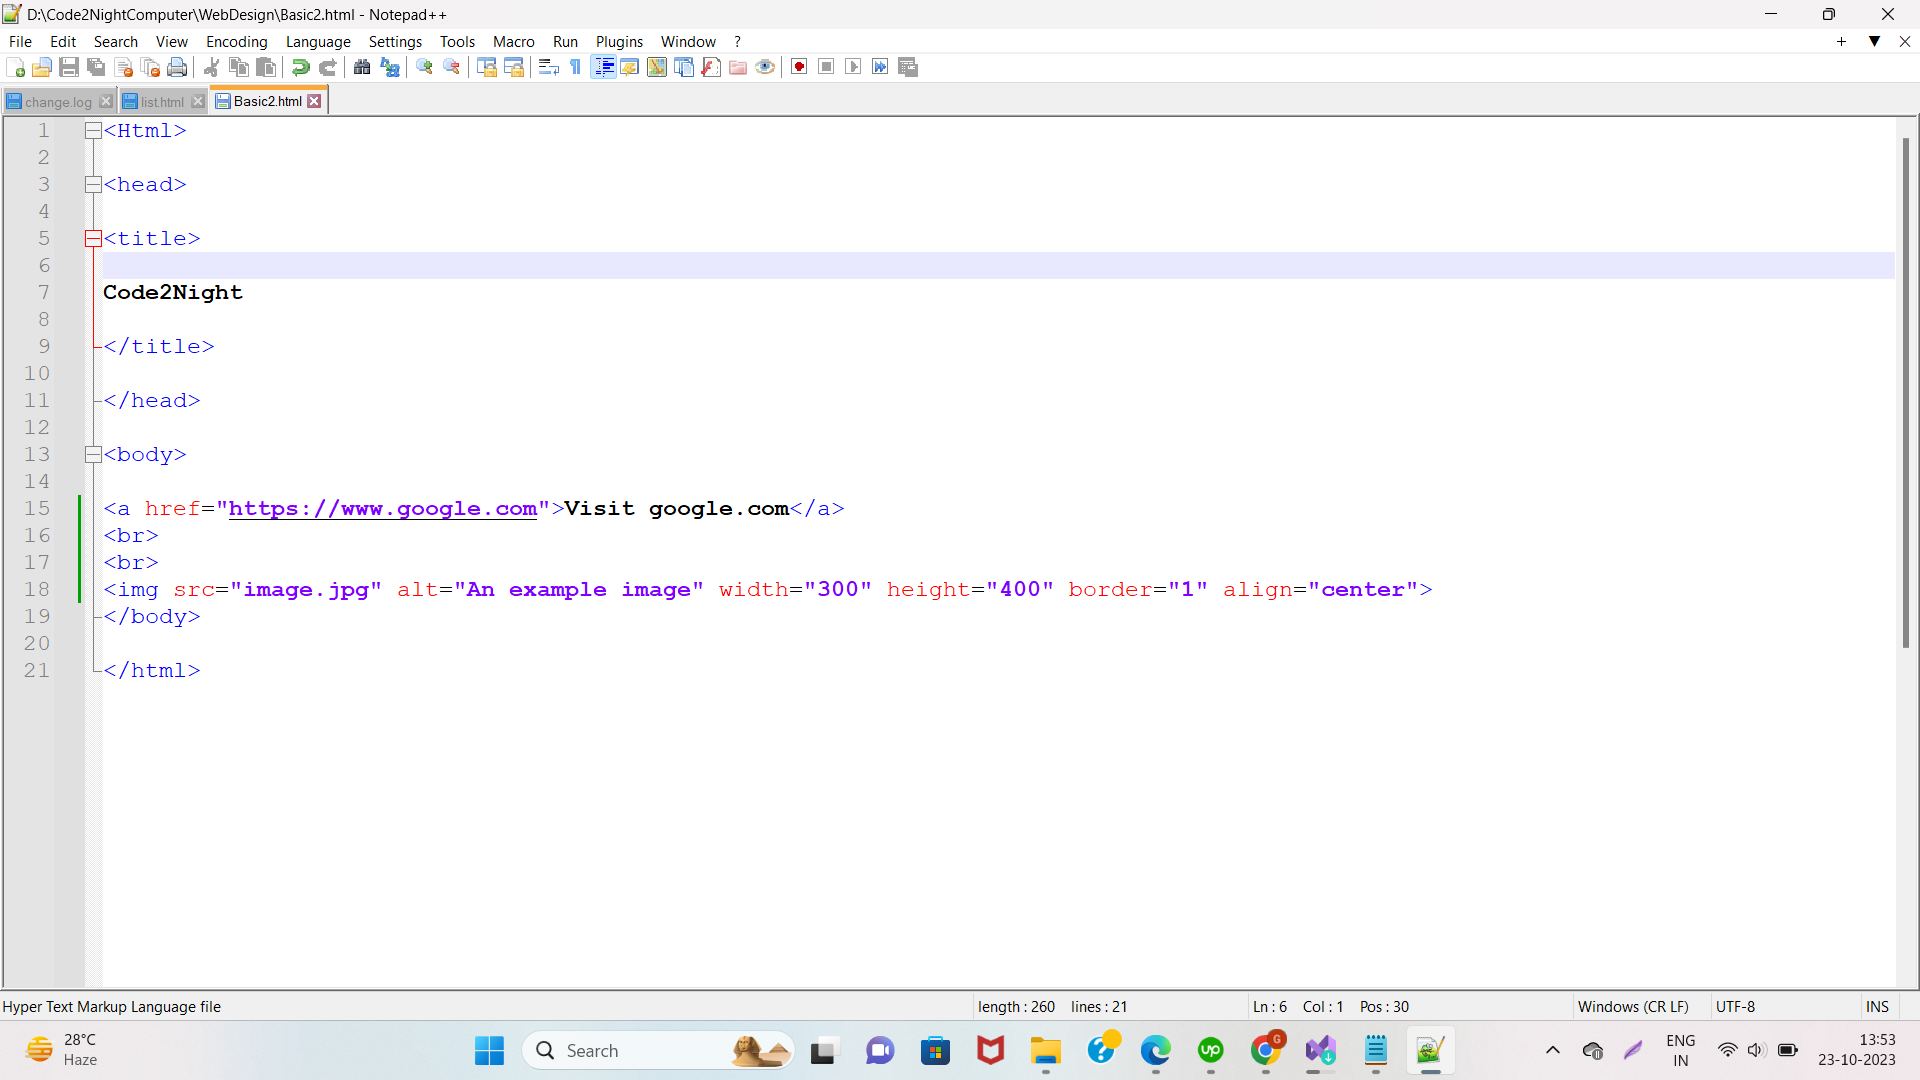Toggle the indent guide display
Image resolution: width=1920 pixels, height=1080 pixels.
[603, 67]
